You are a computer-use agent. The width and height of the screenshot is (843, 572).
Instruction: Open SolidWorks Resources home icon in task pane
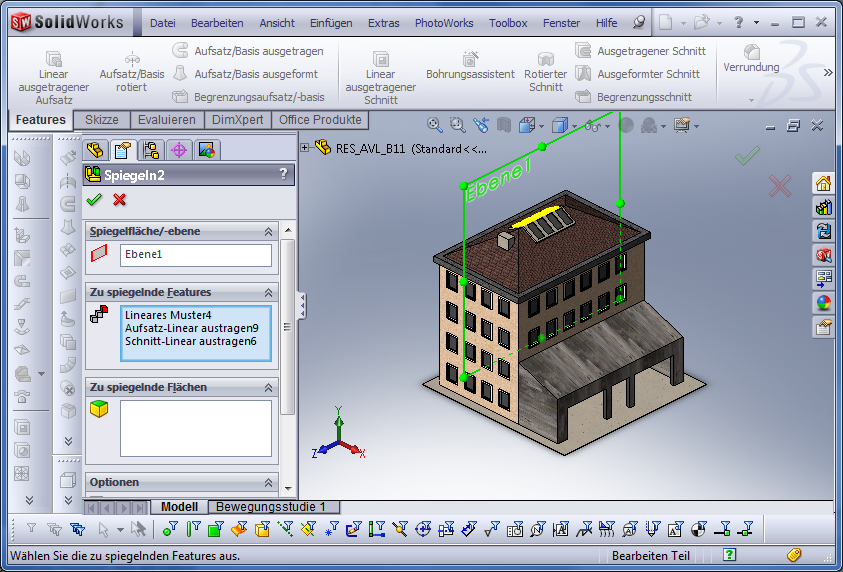824,183
